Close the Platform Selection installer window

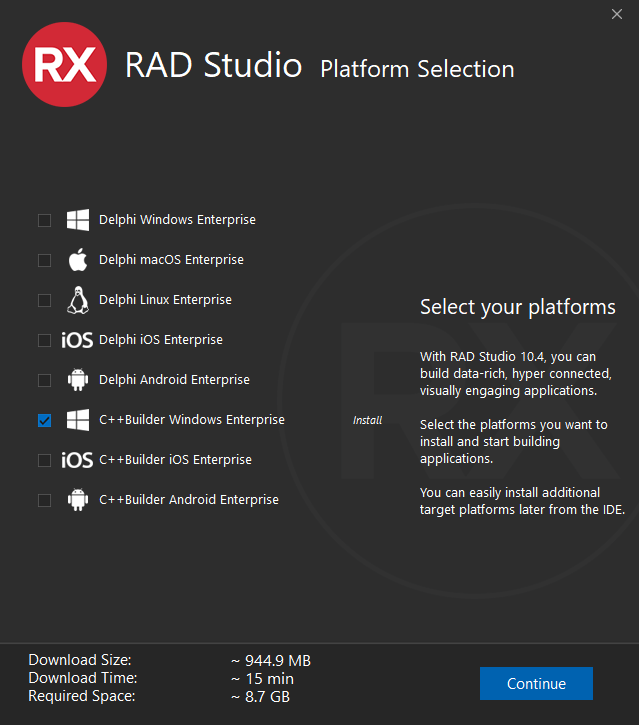click(616, 14)
